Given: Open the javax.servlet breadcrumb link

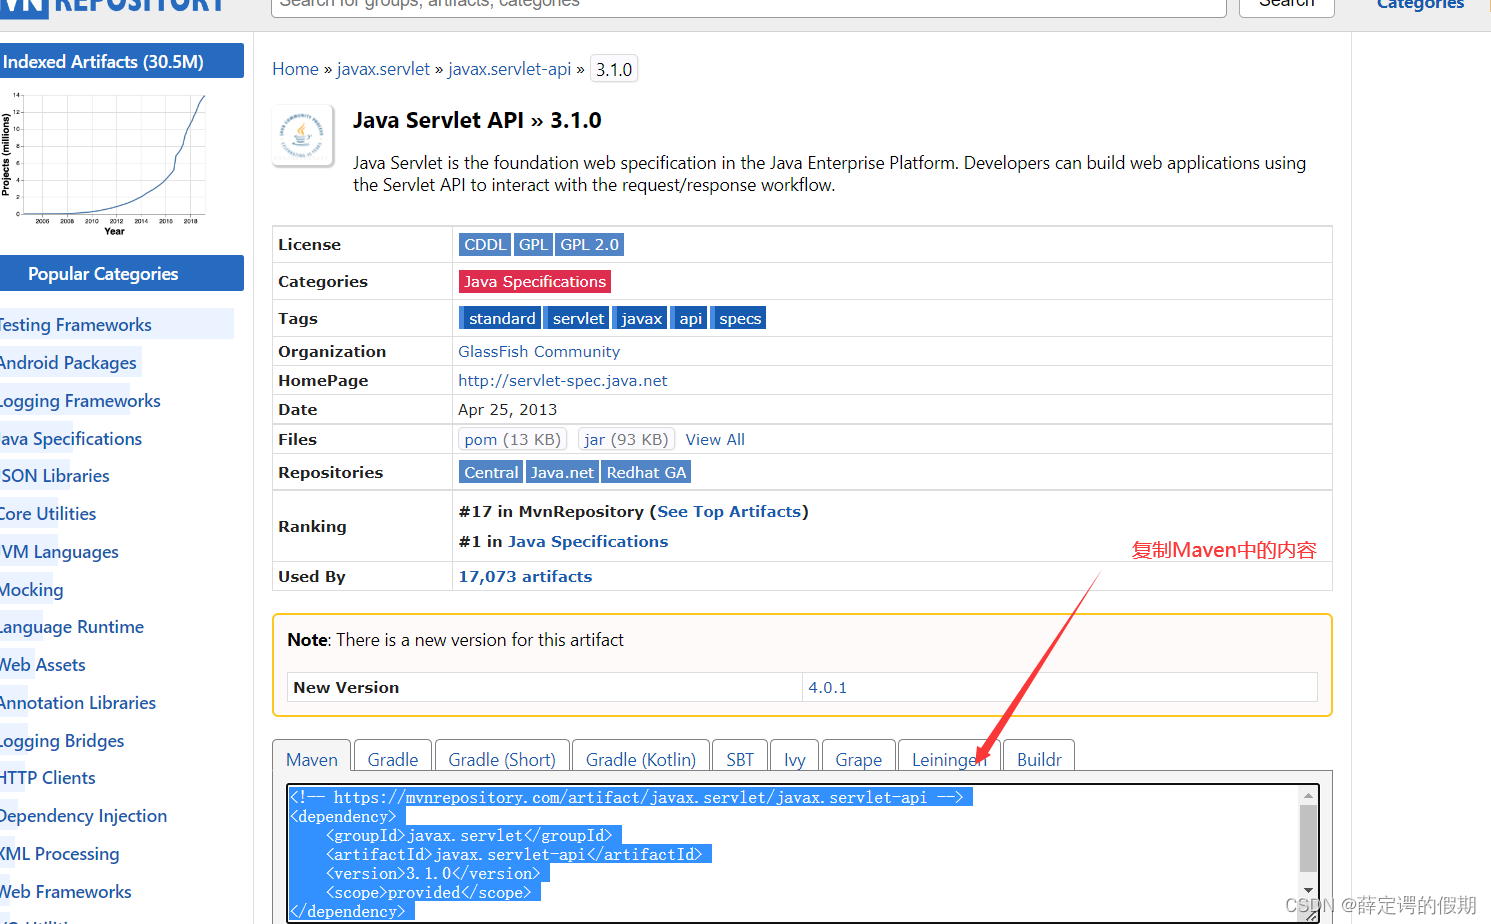Looking at the screenshot, I should [x=383, y=69].
